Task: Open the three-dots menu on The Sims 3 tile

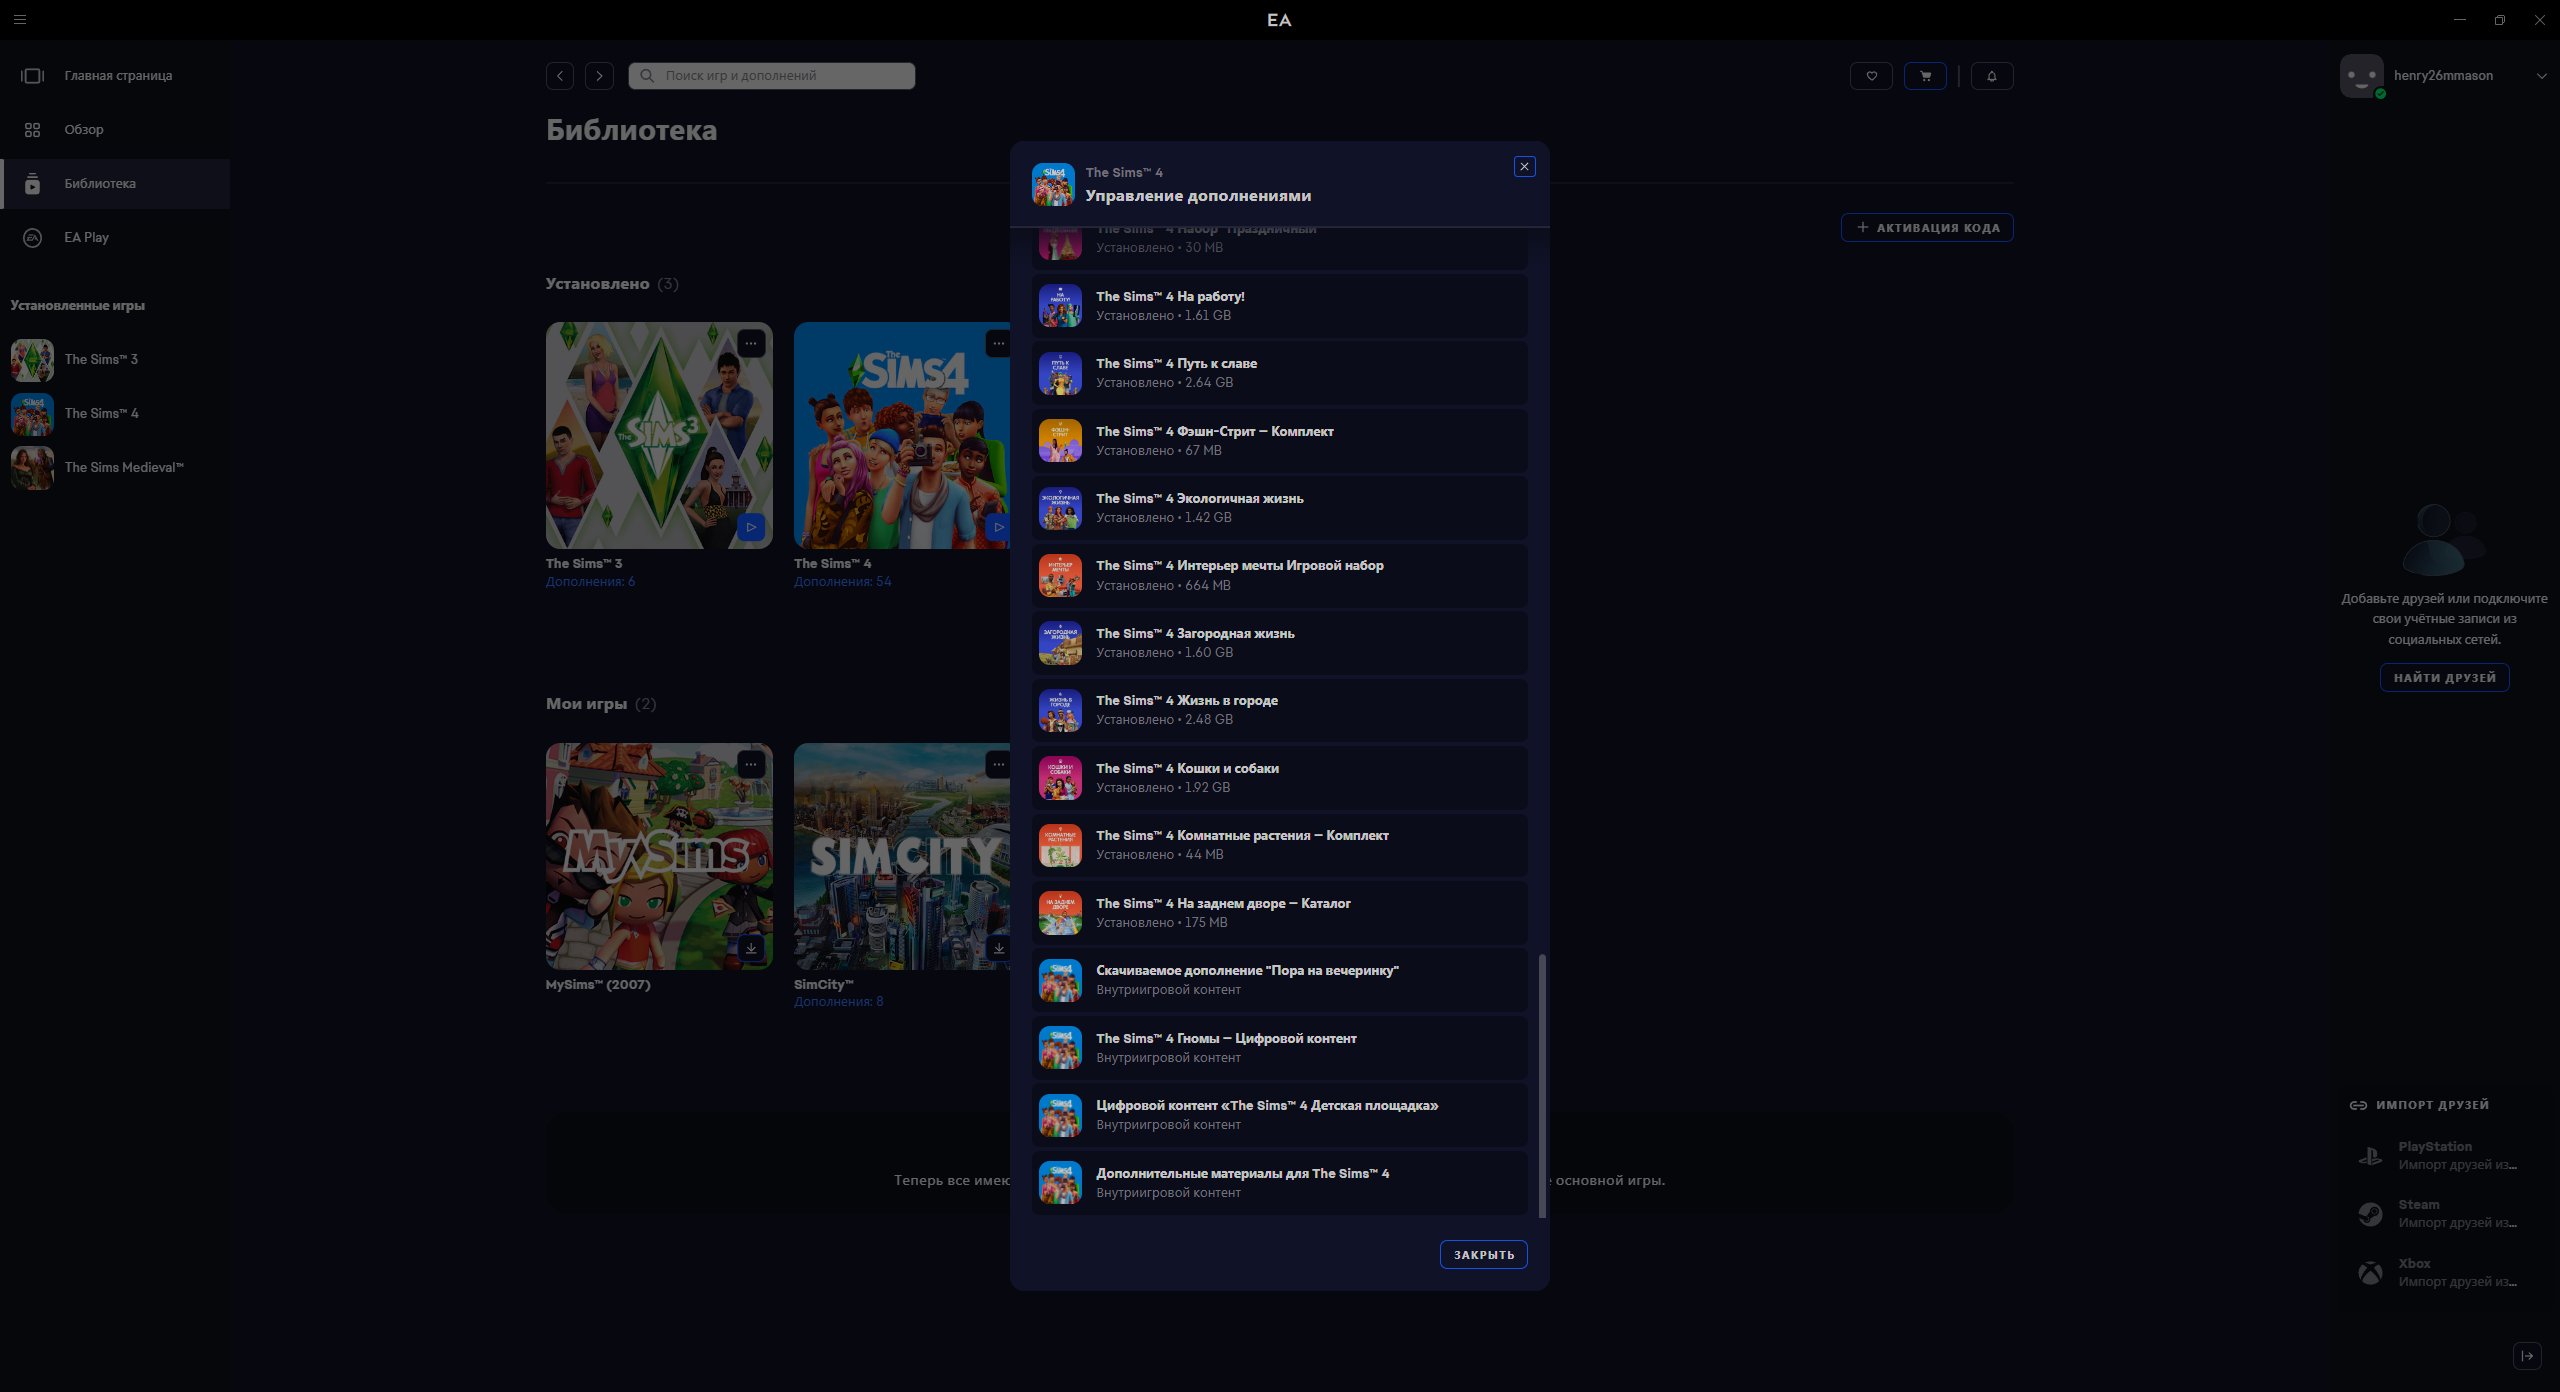Action: [x=751, y=344]
